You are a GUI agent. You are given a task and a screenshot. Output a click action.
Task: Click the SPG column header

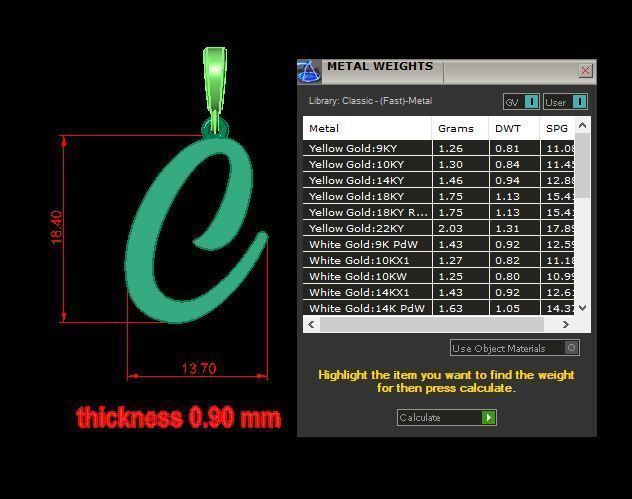pyautogui.click(x=557, y=128)
